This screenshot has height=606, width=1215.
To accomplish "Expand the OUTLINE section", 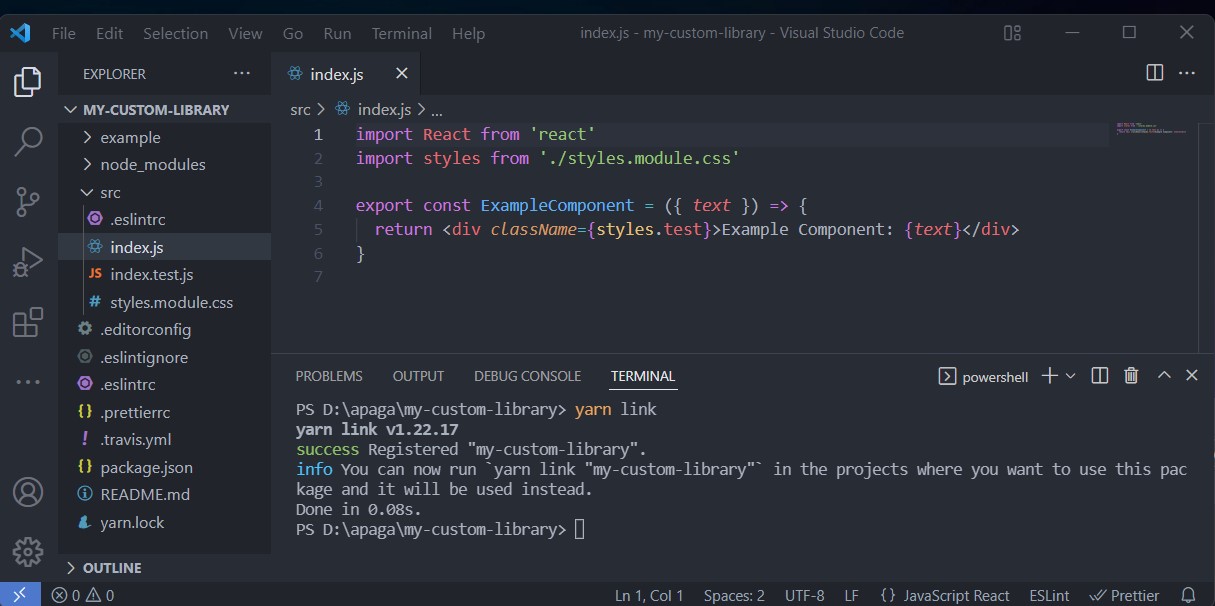I will click(x=164, y=567).
